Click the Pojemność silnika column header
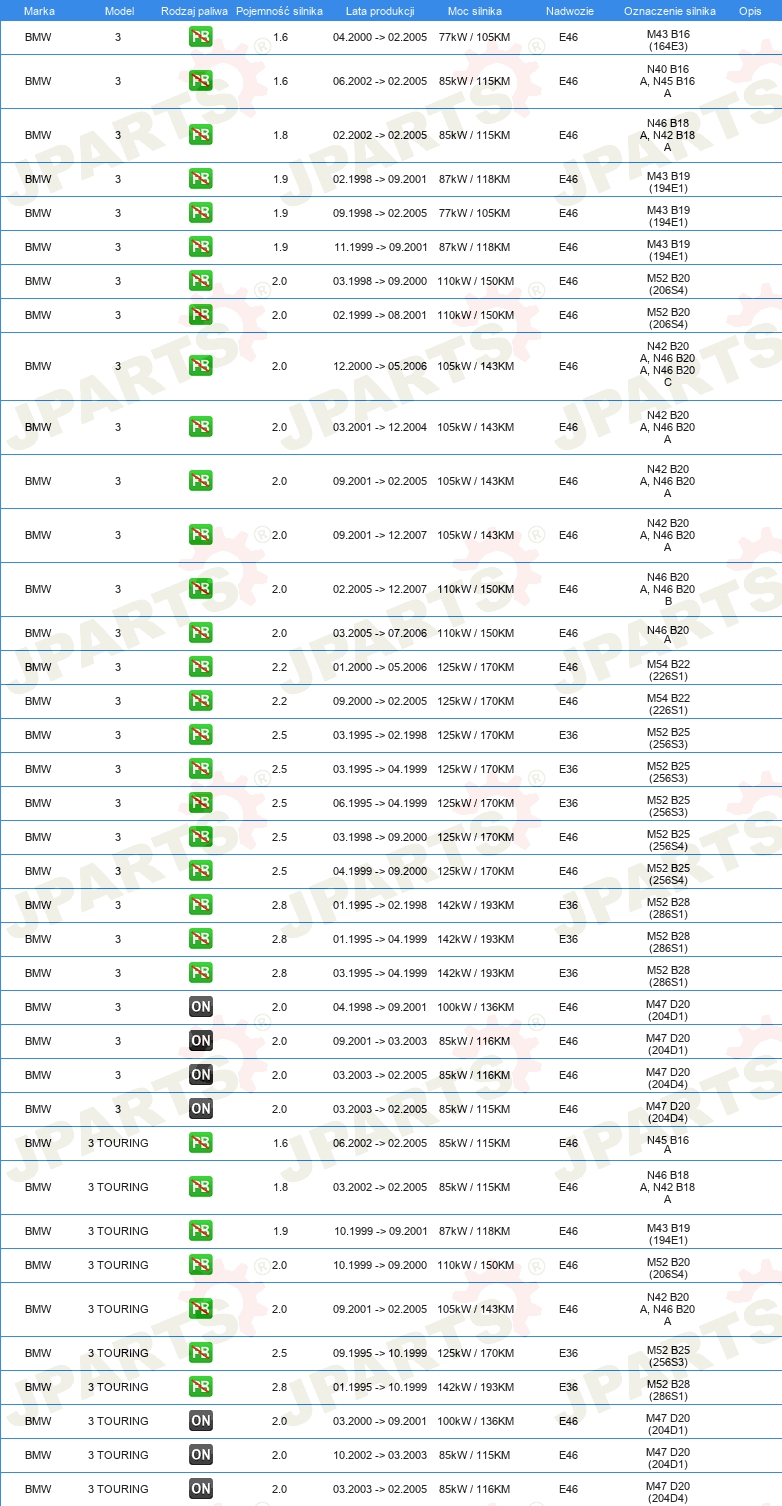Viewport: 782px width, 1506px height. [x=279, y=10]
